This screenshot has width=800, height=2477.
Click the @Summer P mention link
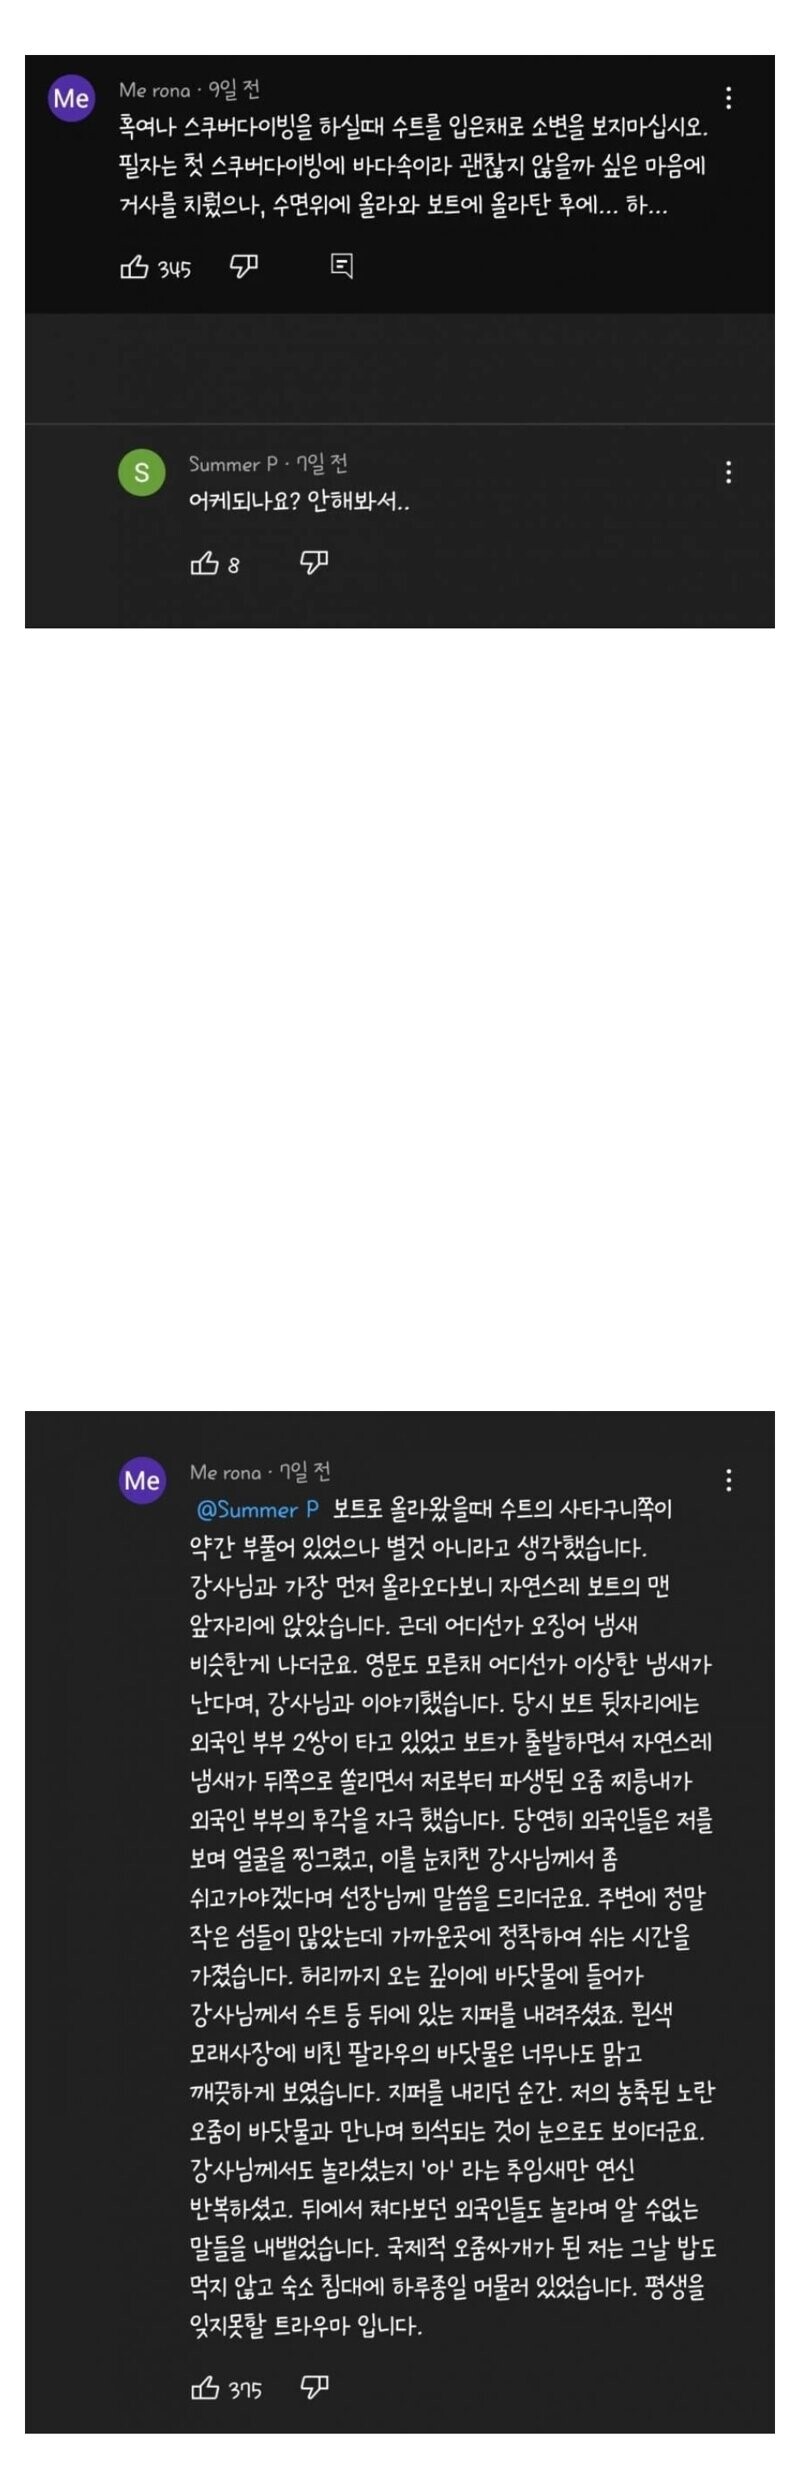258,1509
